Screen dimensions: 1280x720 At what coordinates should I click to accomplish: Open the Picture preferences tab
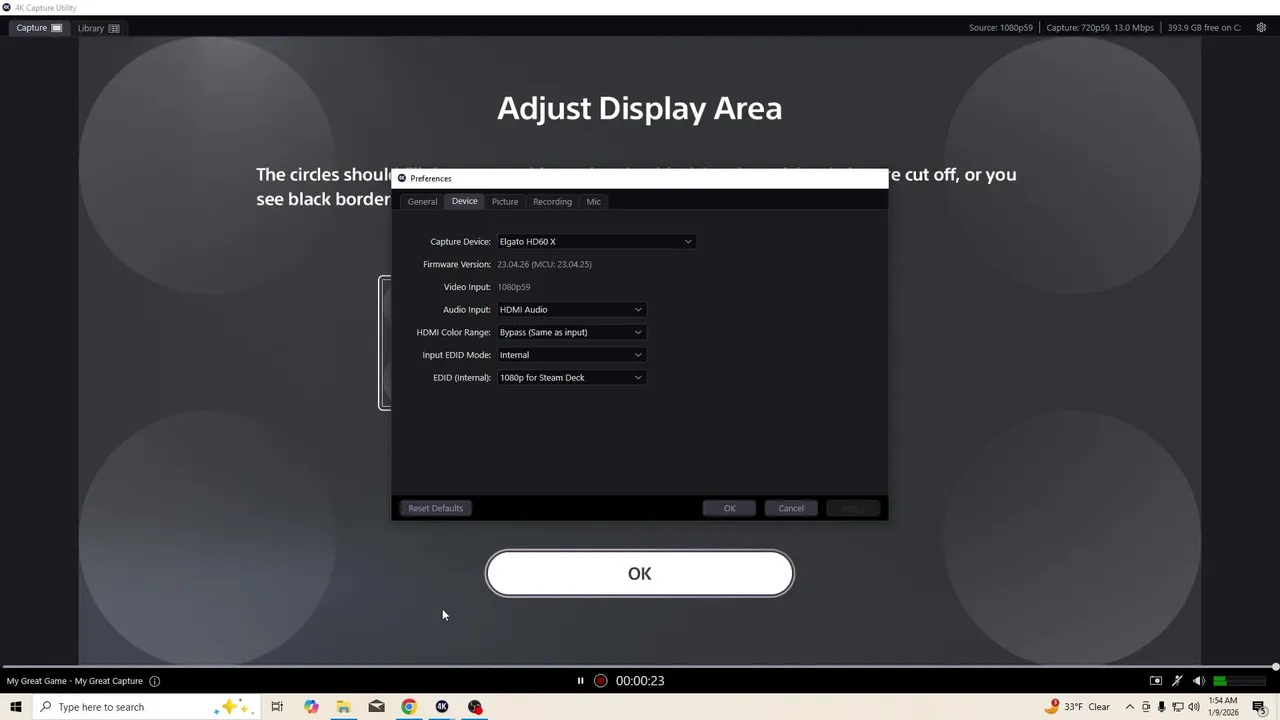[x=505, y=202]
